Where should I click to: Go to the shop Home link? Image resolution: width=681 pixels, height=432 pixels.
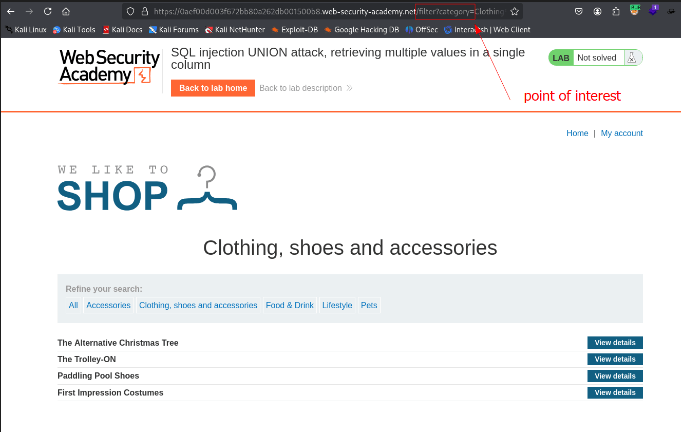(577, 133)
